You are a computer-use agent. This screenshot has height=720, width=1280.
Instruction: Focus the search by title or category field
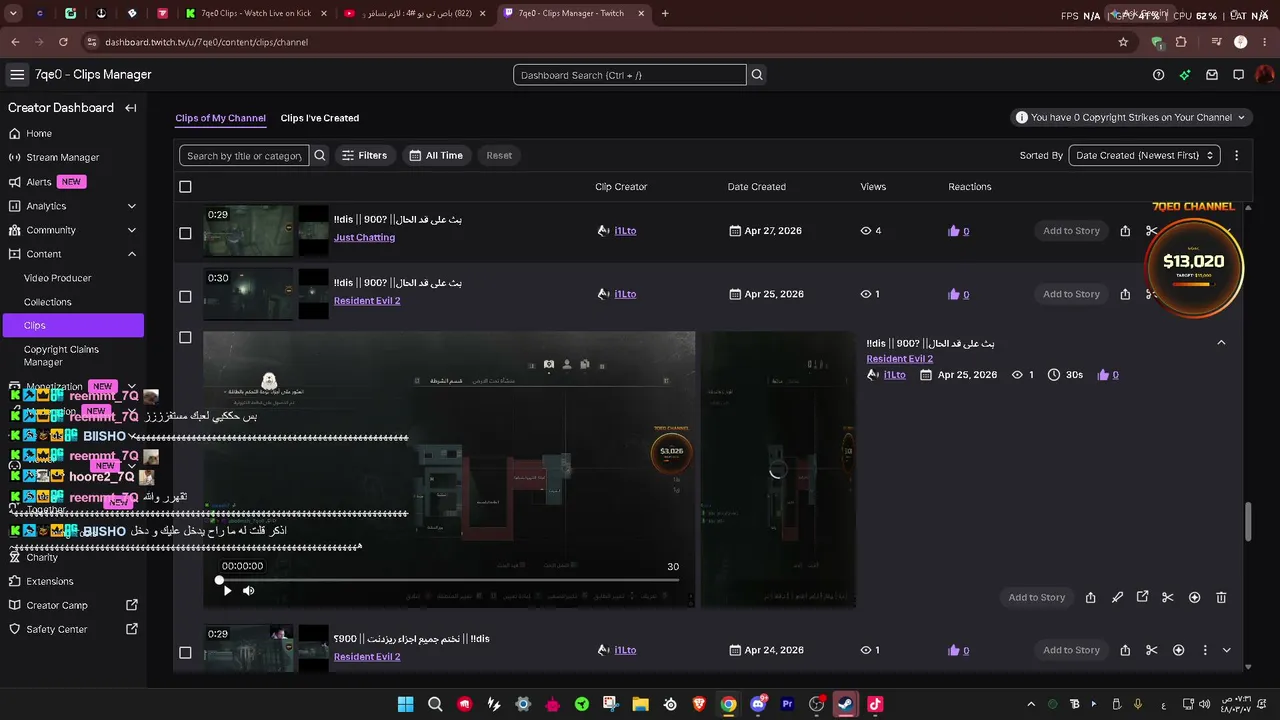[244, 156]
